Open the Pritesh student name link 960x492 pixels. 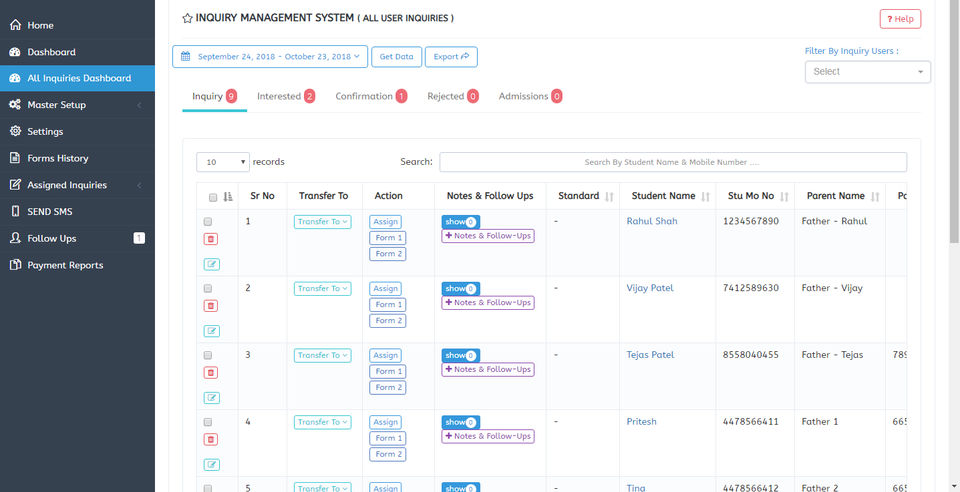point(641,422)
